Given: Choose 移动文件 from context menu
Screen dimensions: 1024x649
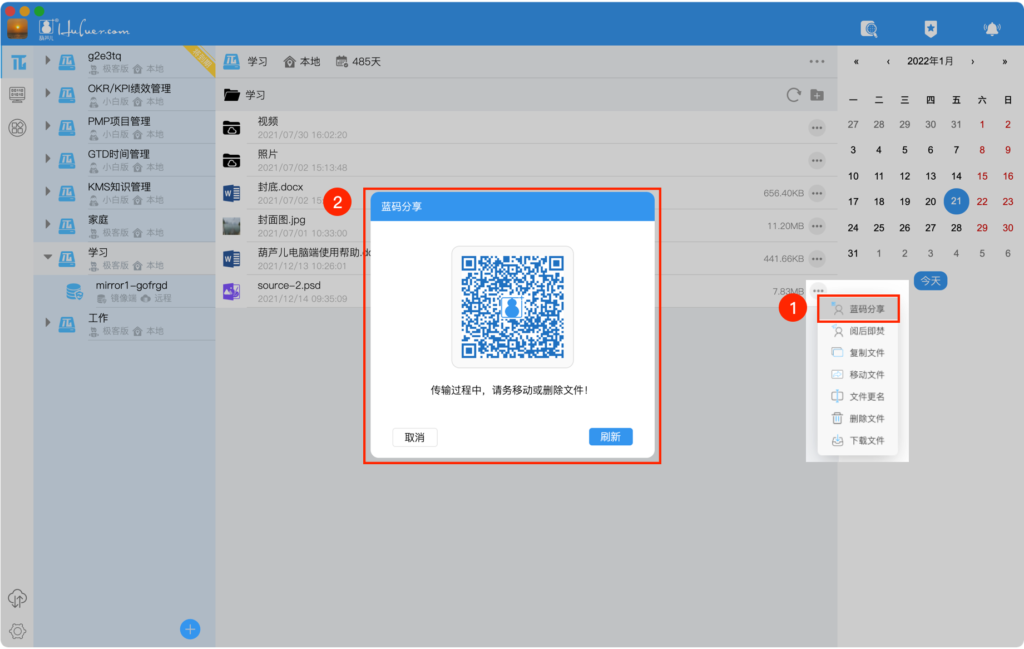Looking at the screenshot, I should [858, 375].
